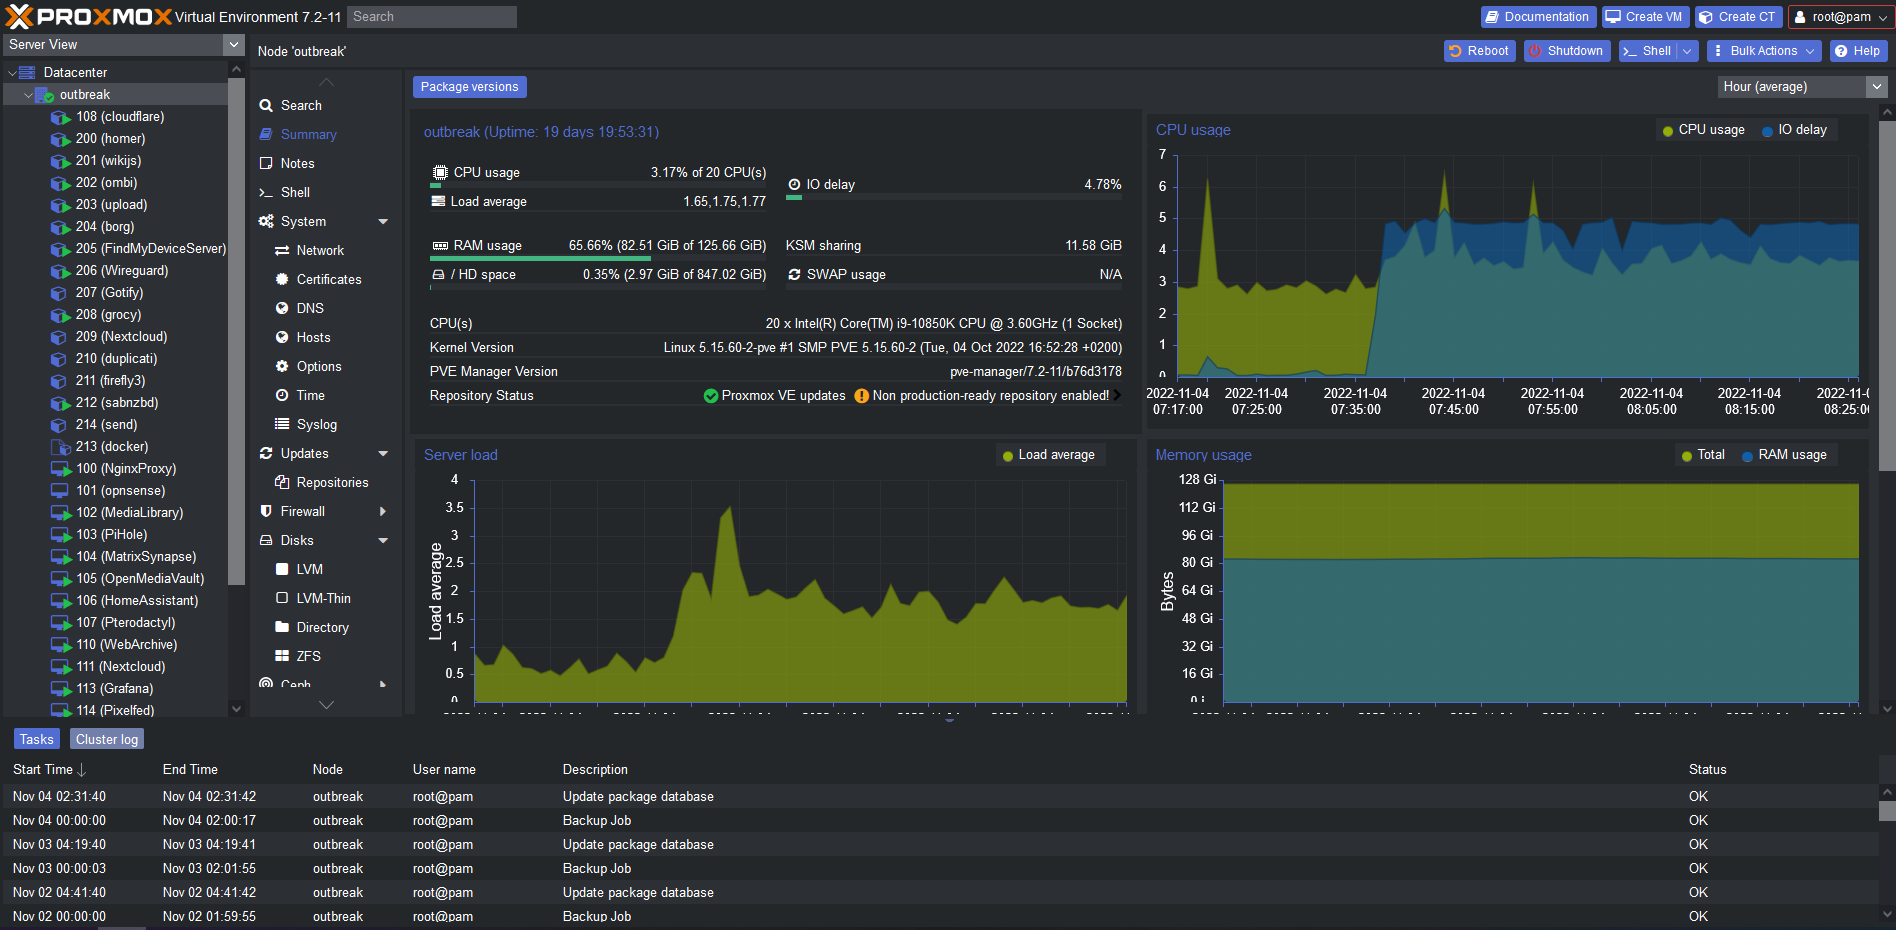The width and height of the screenshot is (1896, 930).
Task: Open the Notes icon in node menu
Action: pyautogui.click(x=266, y=163)
